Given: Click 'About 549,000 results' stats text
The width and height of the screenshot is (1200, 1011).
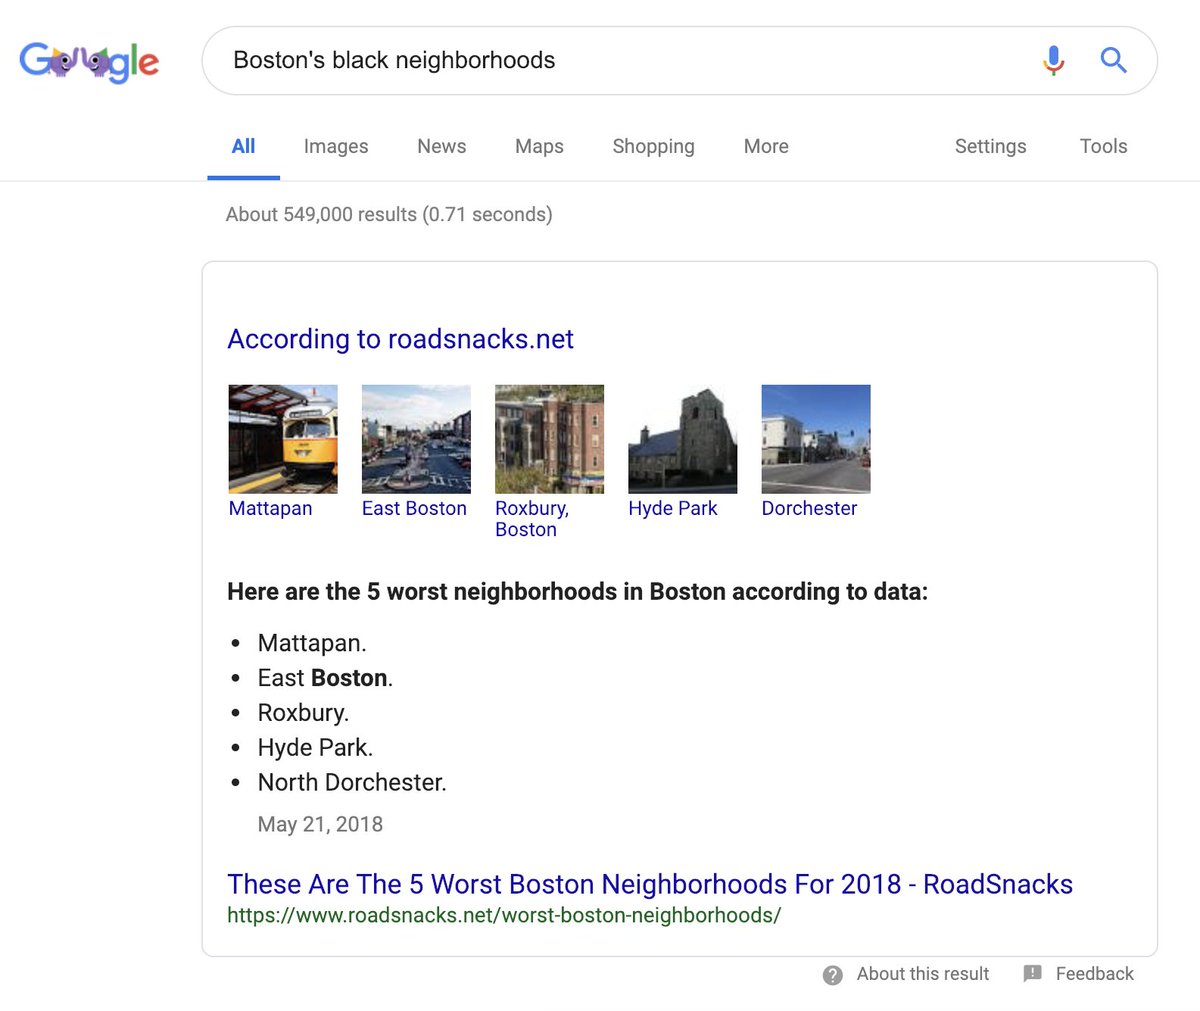Looking at the screenshot, I should [x=389, y=214].
